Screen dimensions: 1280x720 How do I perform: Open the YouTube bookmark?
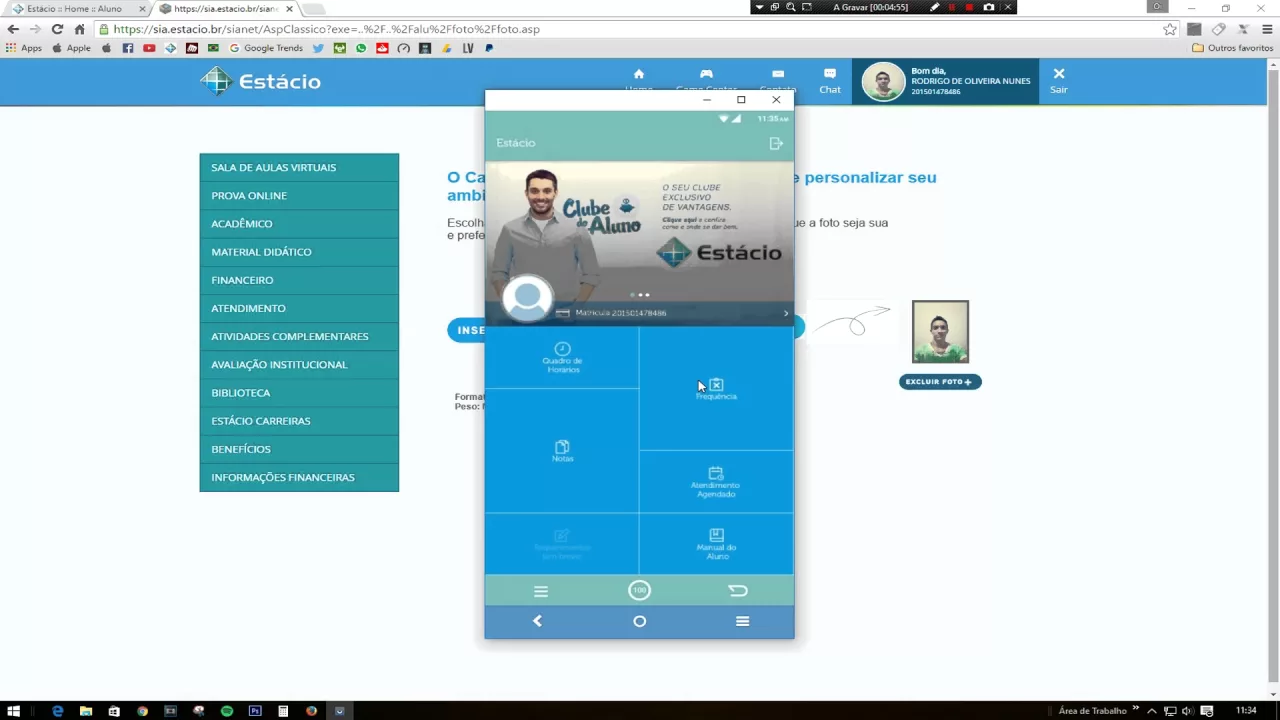coord(149,48)
